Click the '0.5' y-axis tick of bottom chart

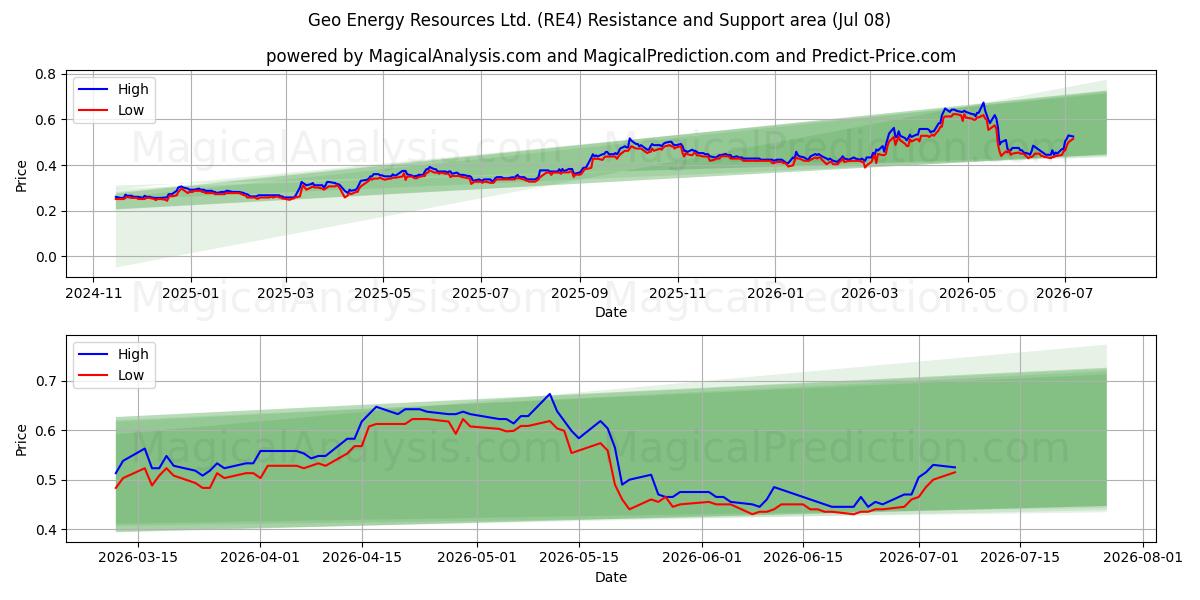(47, 480)
